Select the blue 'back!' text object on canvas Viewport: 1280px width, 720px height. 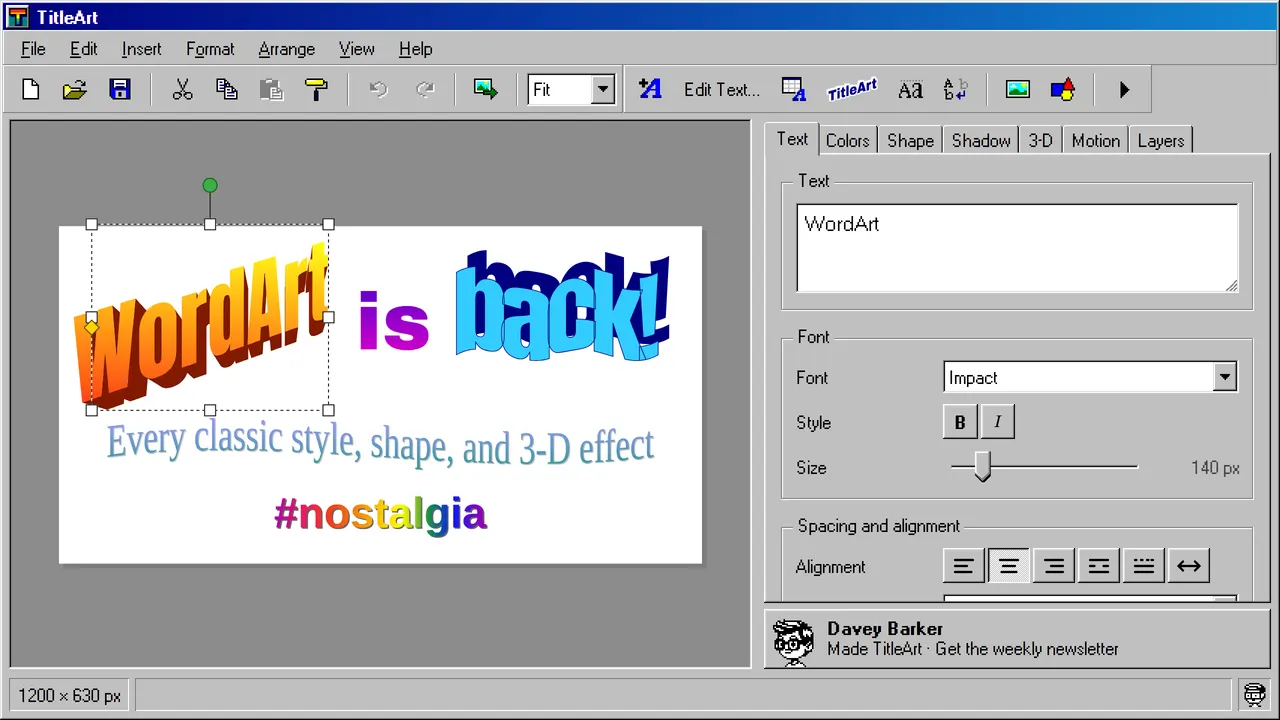point(563,305)
